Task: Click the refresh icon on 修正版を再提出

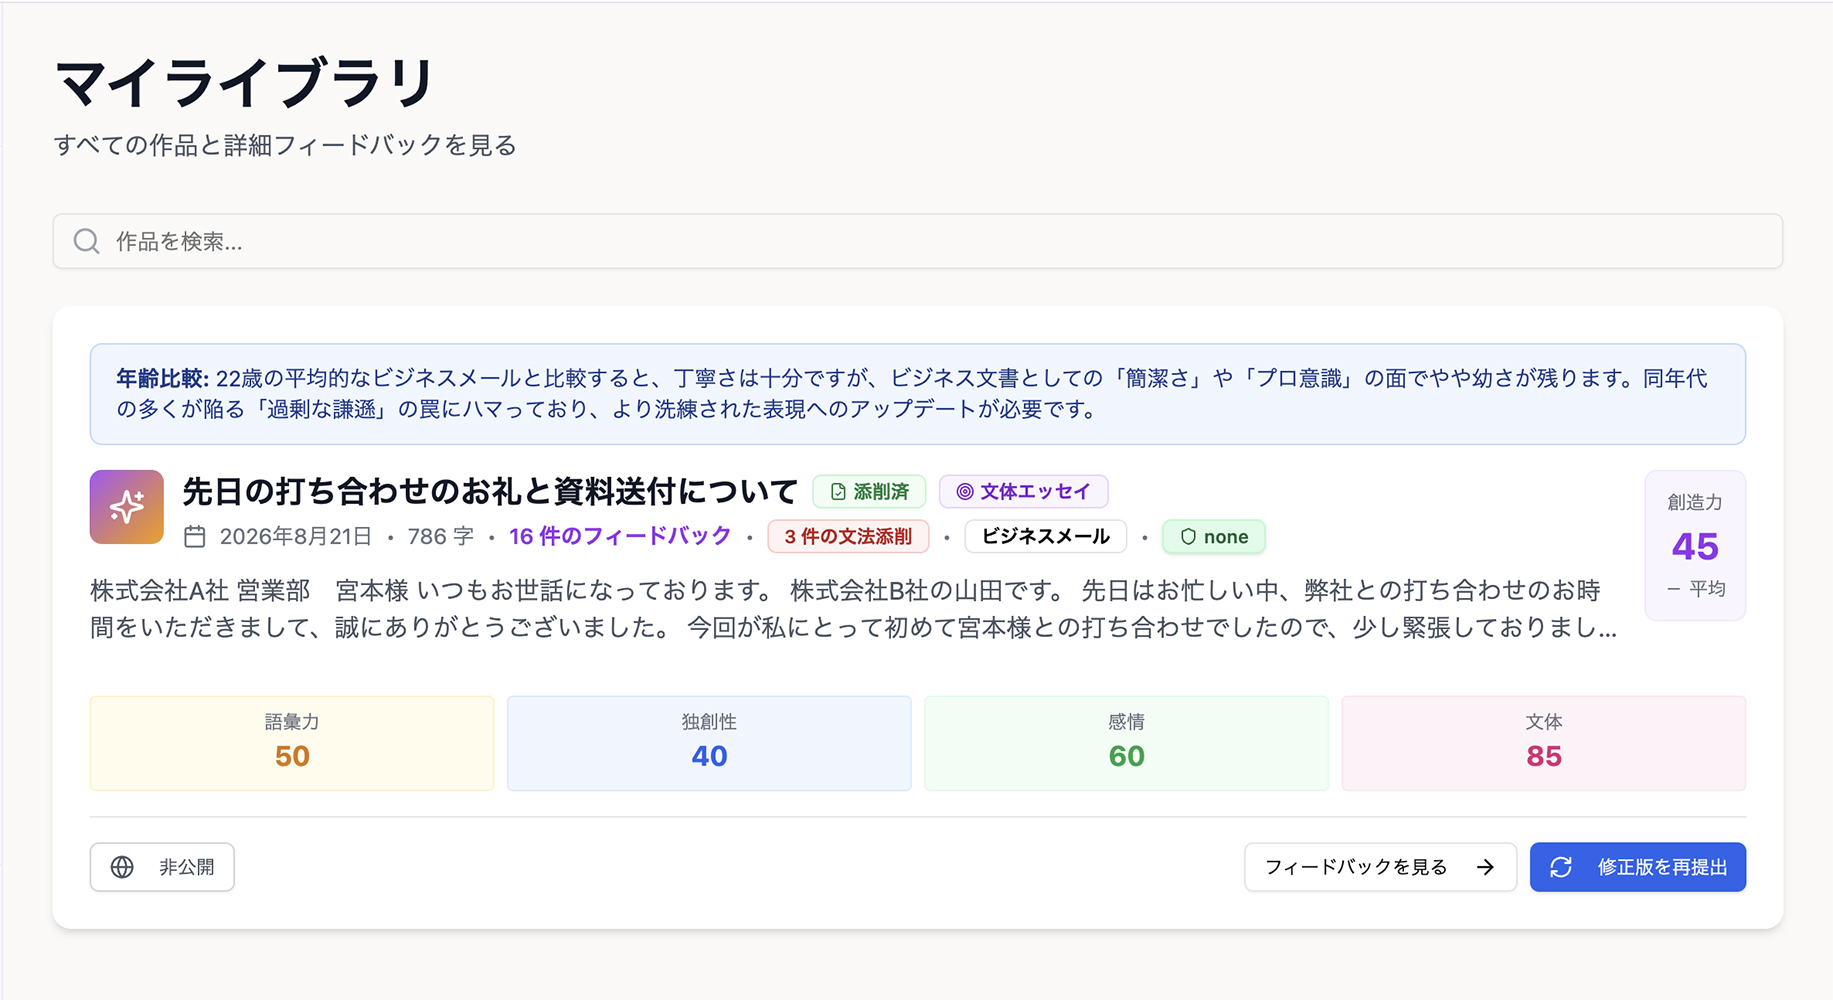Action: point(1561,867)
